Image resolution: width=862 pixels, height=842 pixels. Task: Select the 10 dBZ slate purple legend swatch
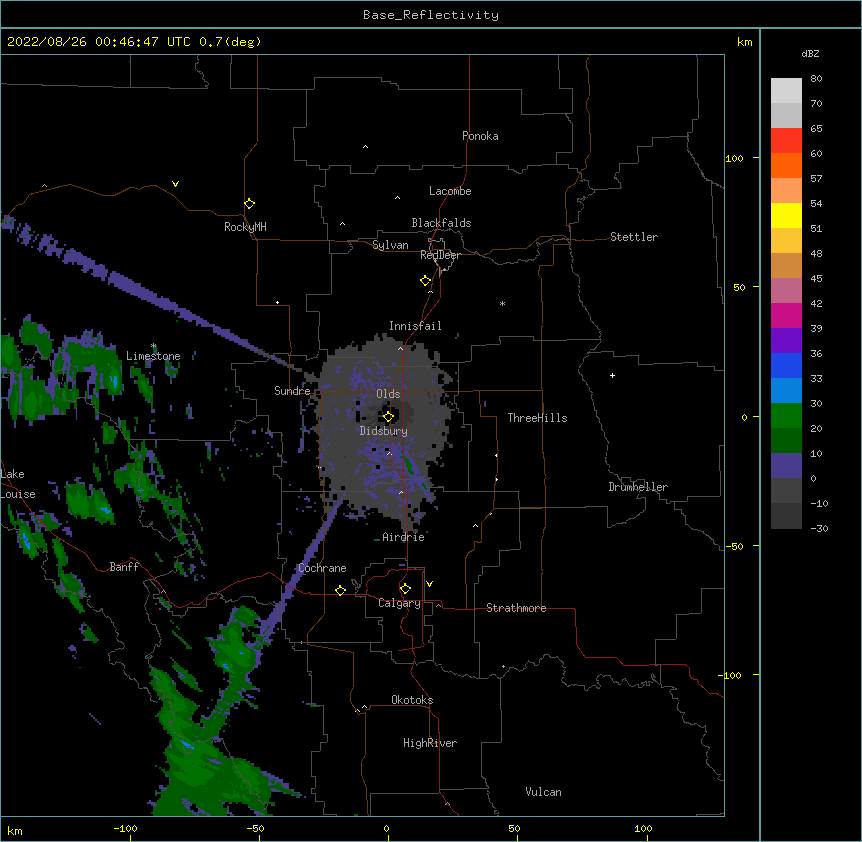point(786,466)
